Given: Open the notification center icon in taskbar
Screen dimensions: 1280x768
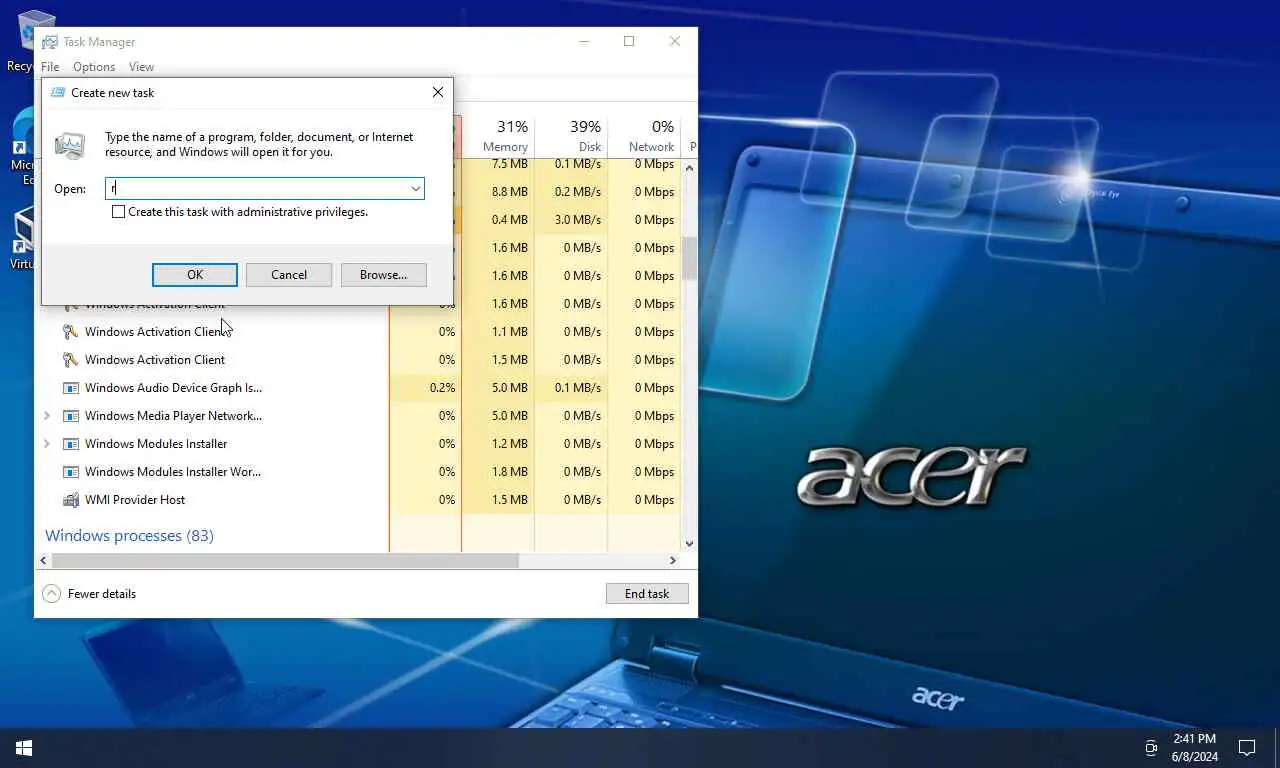Looking at the screenshot, I should coord(1247,748).
